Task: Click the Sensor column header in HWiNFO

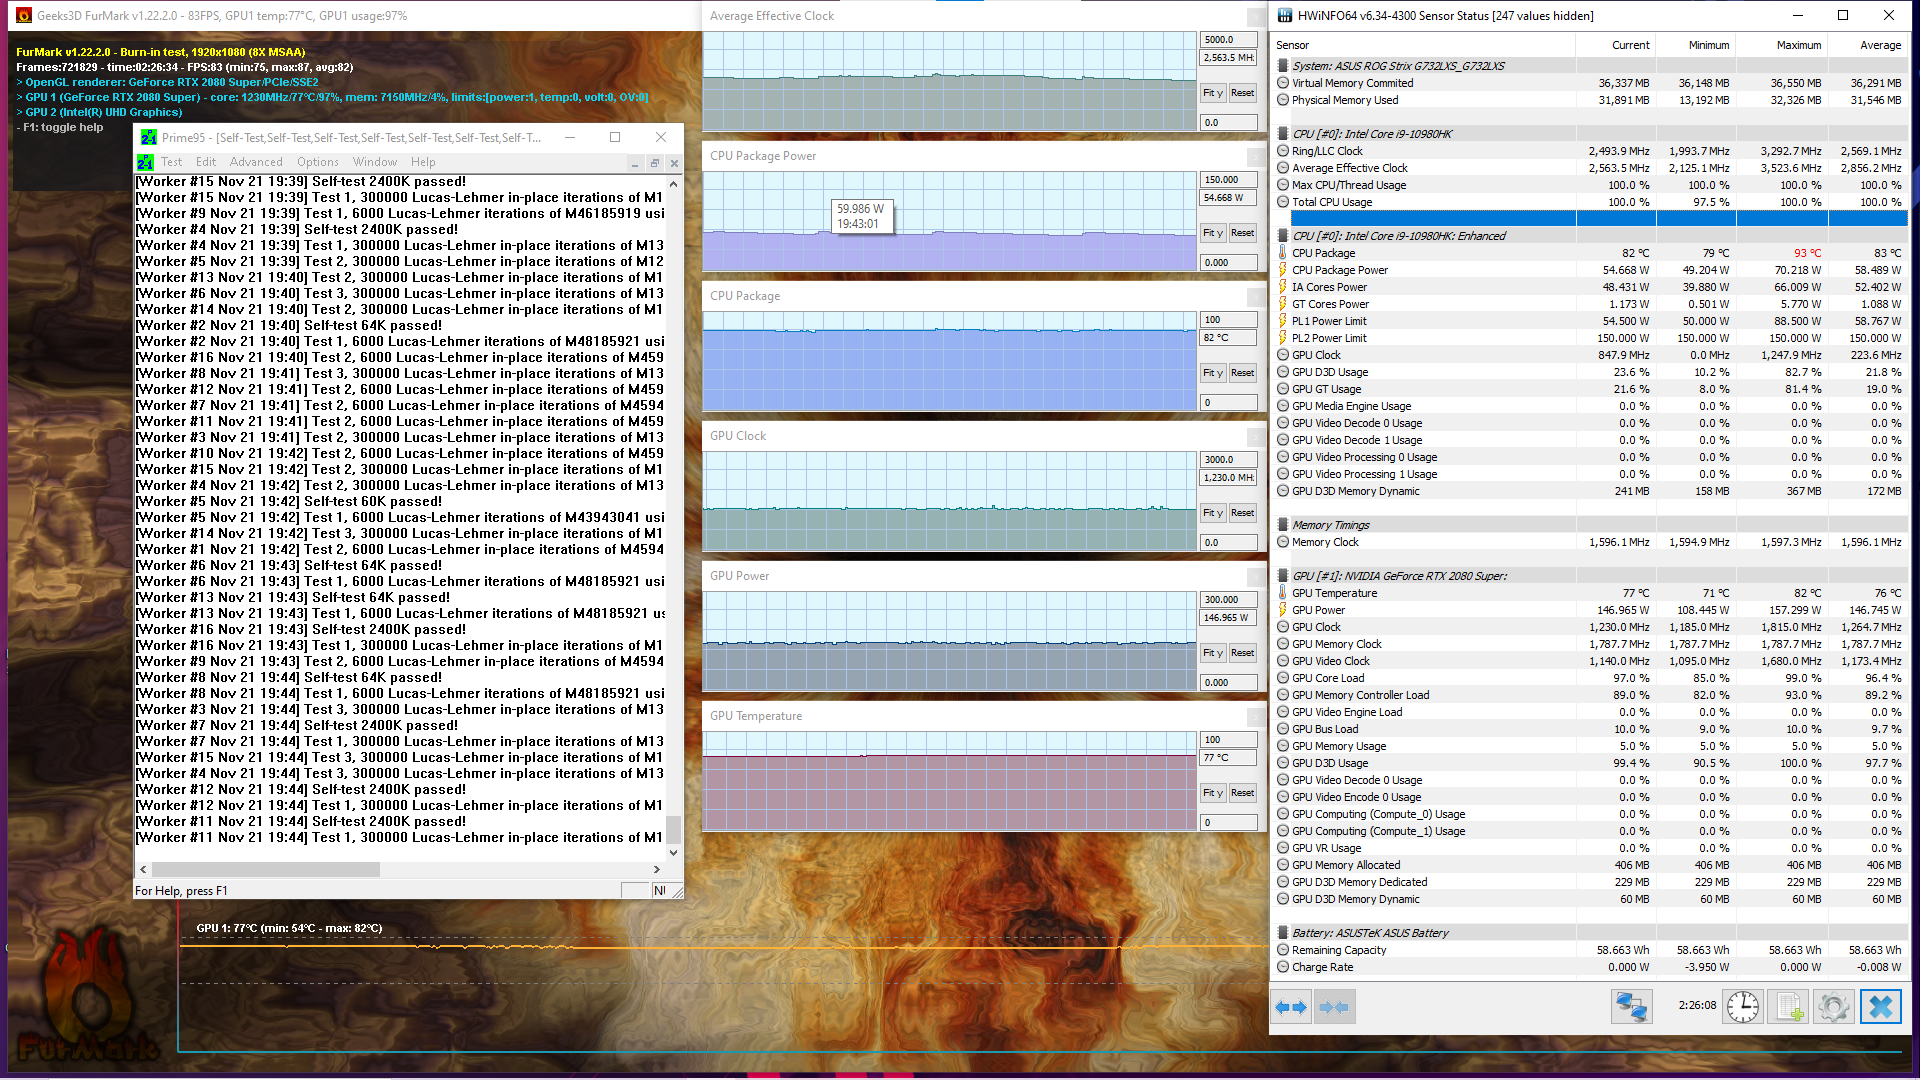Action: [x=1422, y=45]
